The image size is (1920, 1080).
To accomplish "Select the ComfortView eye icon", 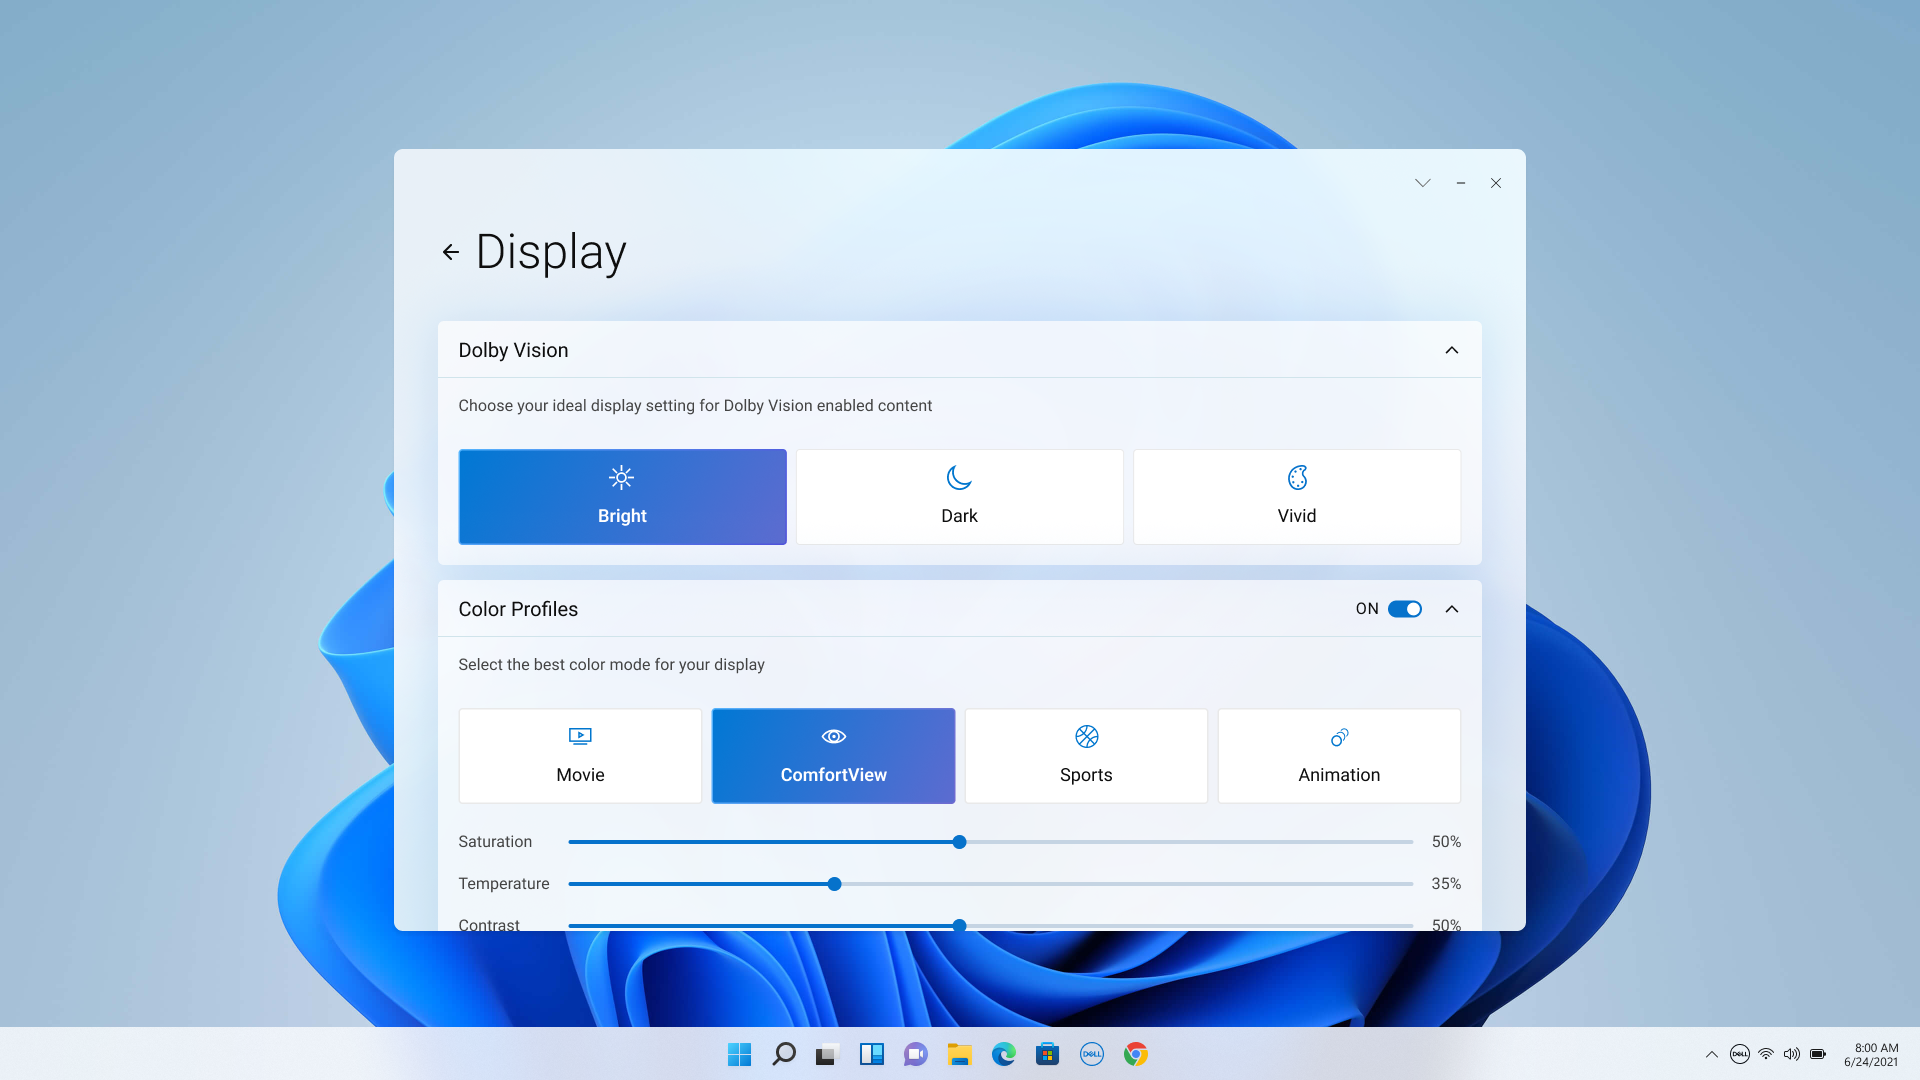I will point(833,736).
